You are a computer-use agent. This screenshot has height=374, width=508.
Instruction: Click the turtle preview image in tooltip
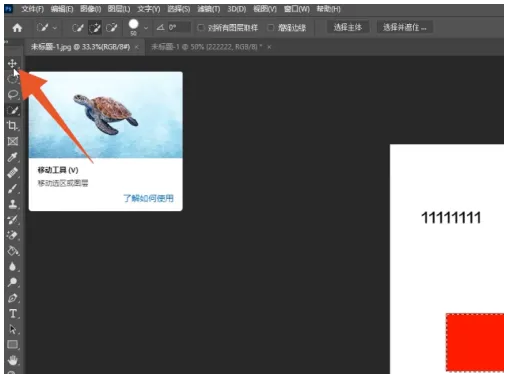(x=106, y=115)
